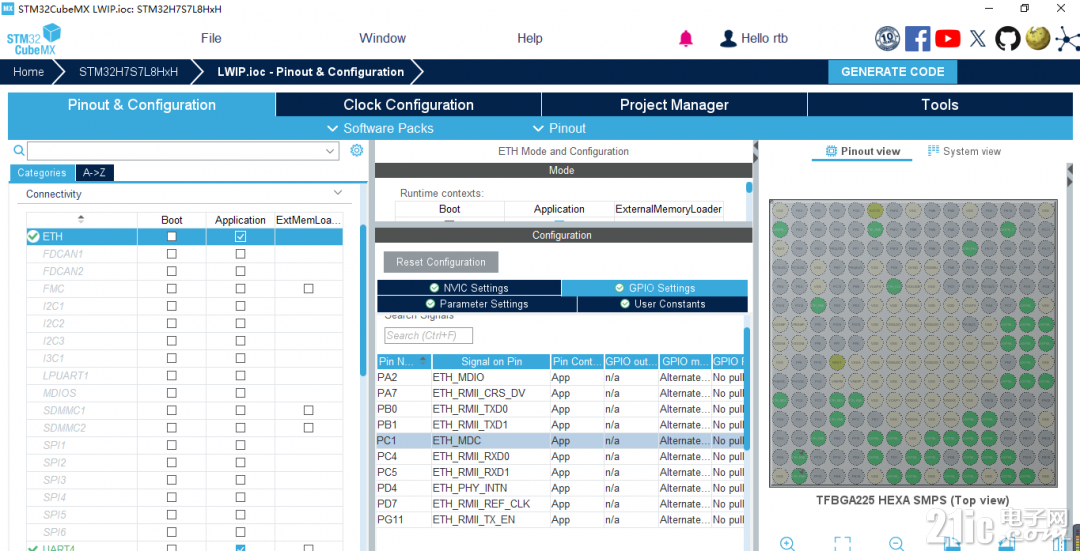Open the GitHub repository icon
Screen dimensions: 1080x551
click(1008, 39)
